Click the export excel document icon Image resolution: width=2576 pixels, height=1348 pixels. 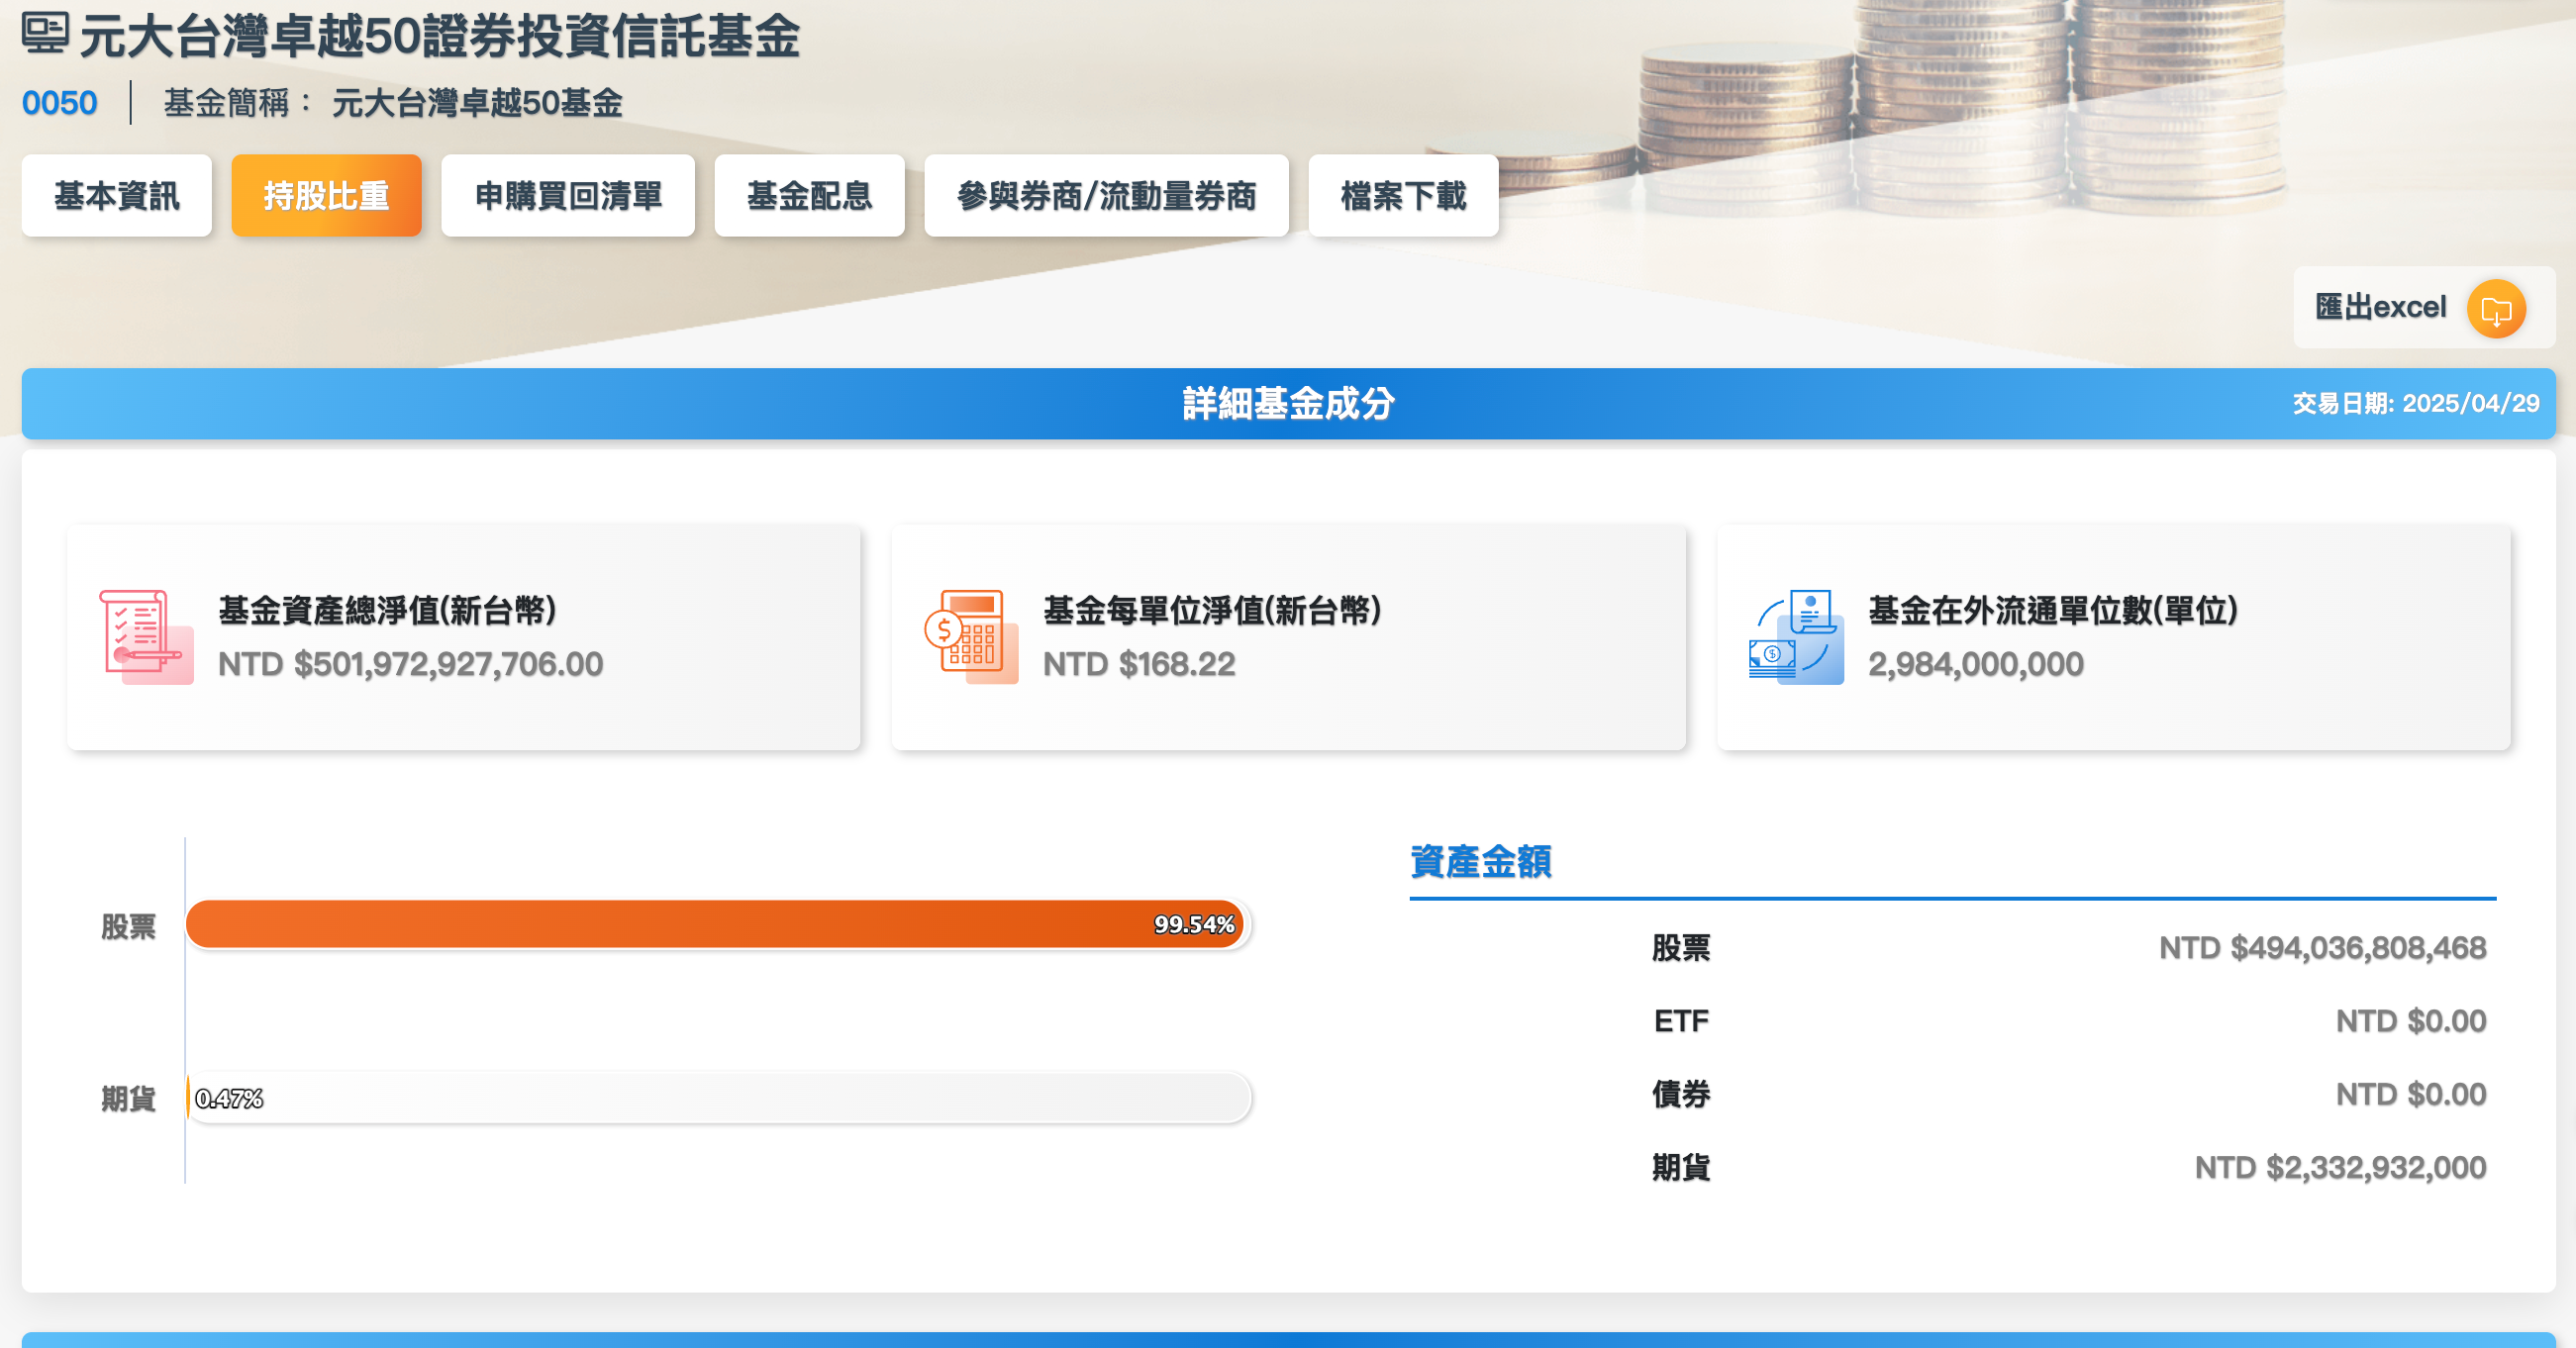(x=2496, y=308)
